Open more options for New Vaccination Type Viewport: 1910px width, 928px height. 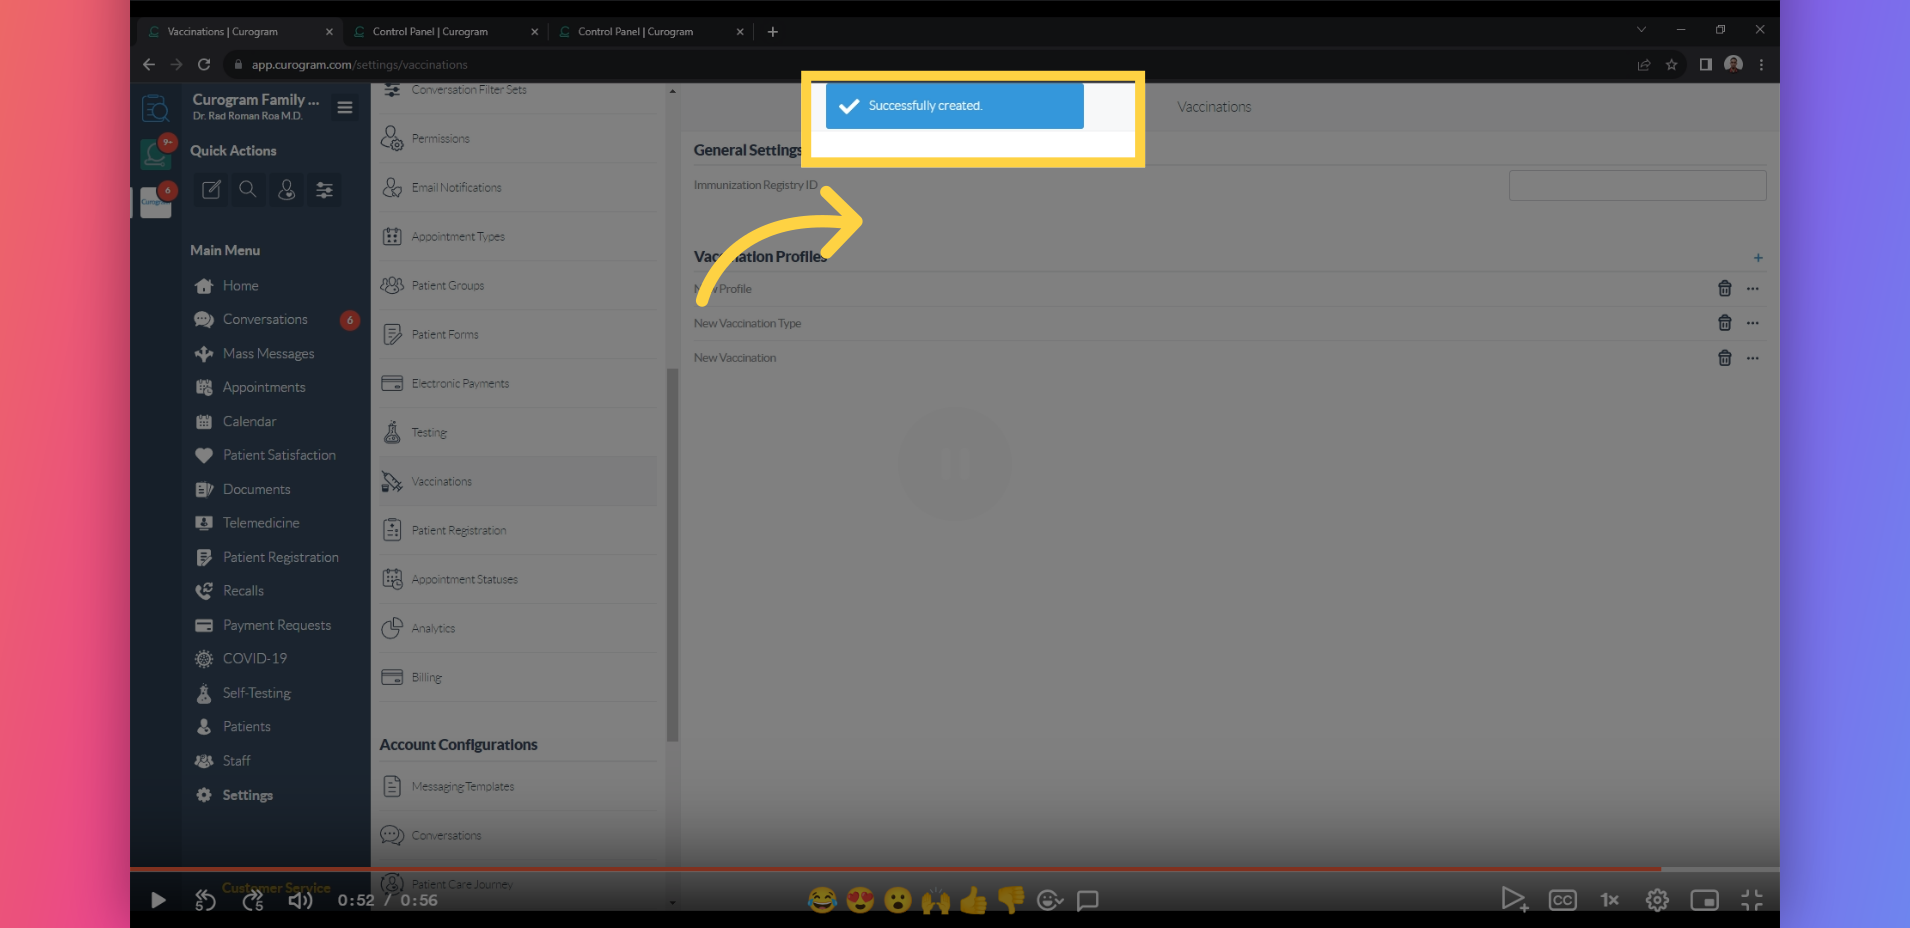click(1753, 323)
